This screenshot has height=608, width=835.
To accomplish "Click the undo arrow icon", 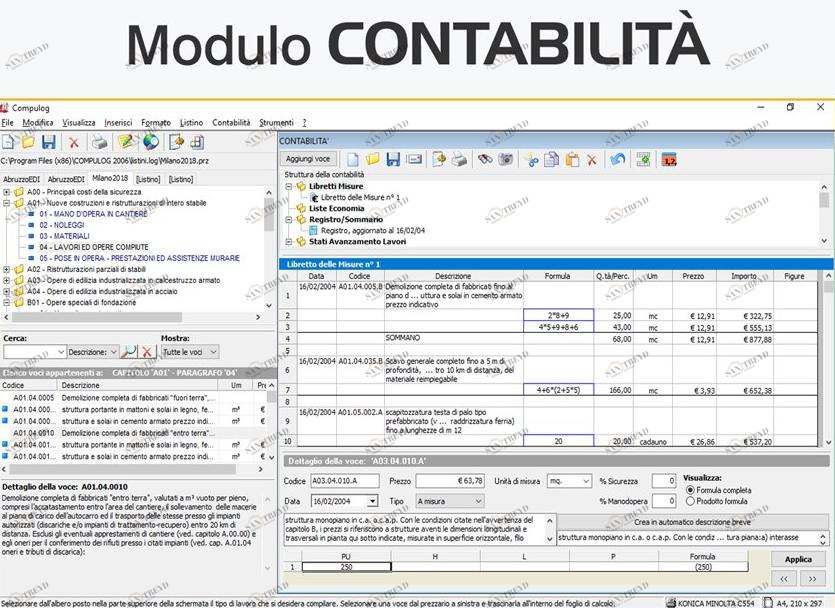I will [x=617, y=160].
